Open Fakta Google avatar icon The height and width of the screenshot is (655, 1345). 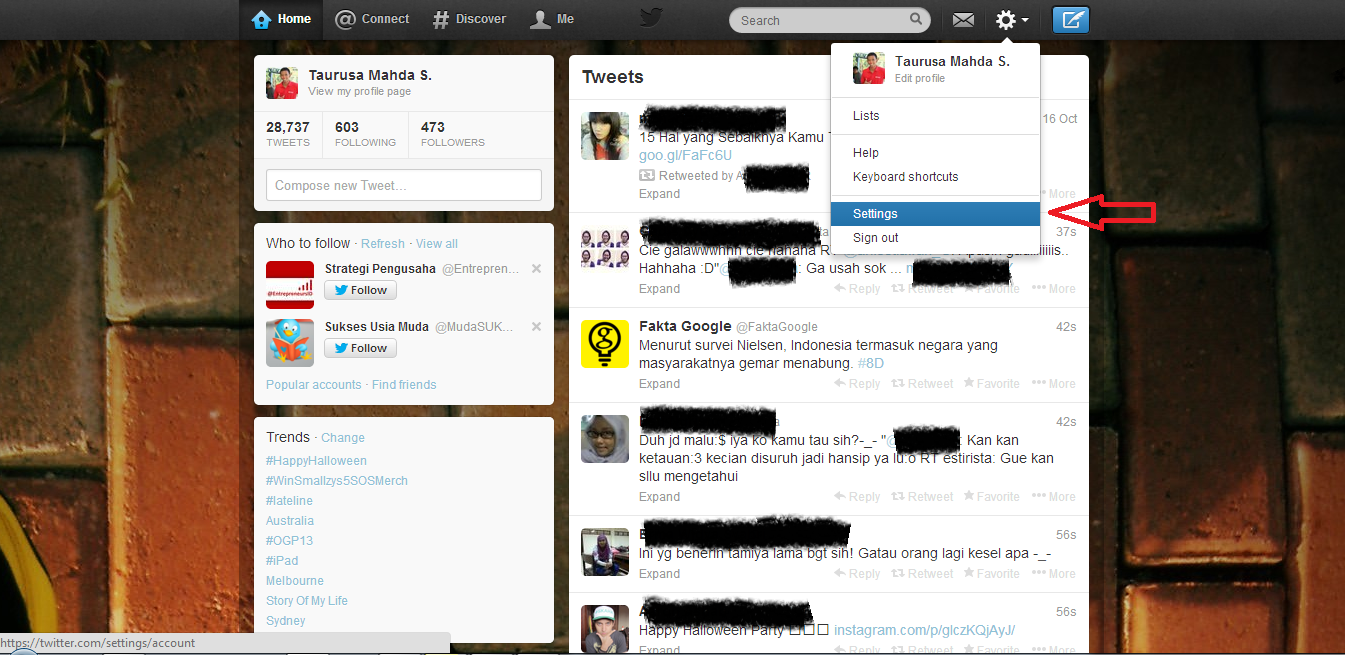click(x=605, y=344)
